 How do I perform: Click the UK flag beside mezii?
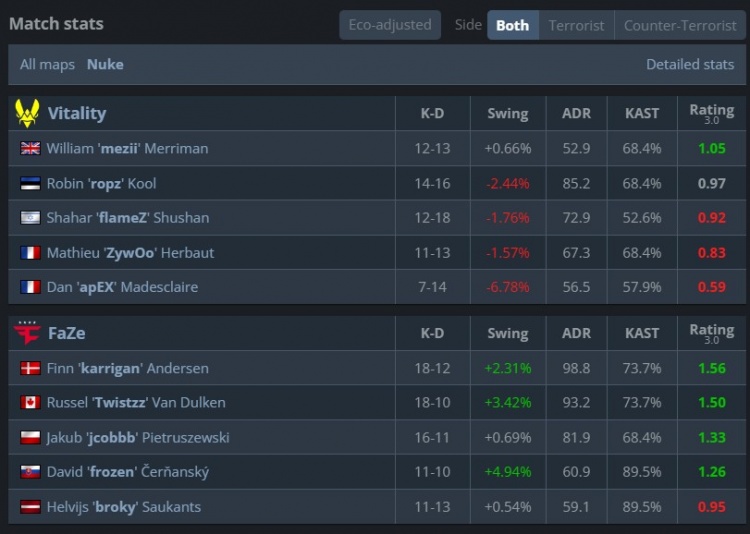point(30,149)
